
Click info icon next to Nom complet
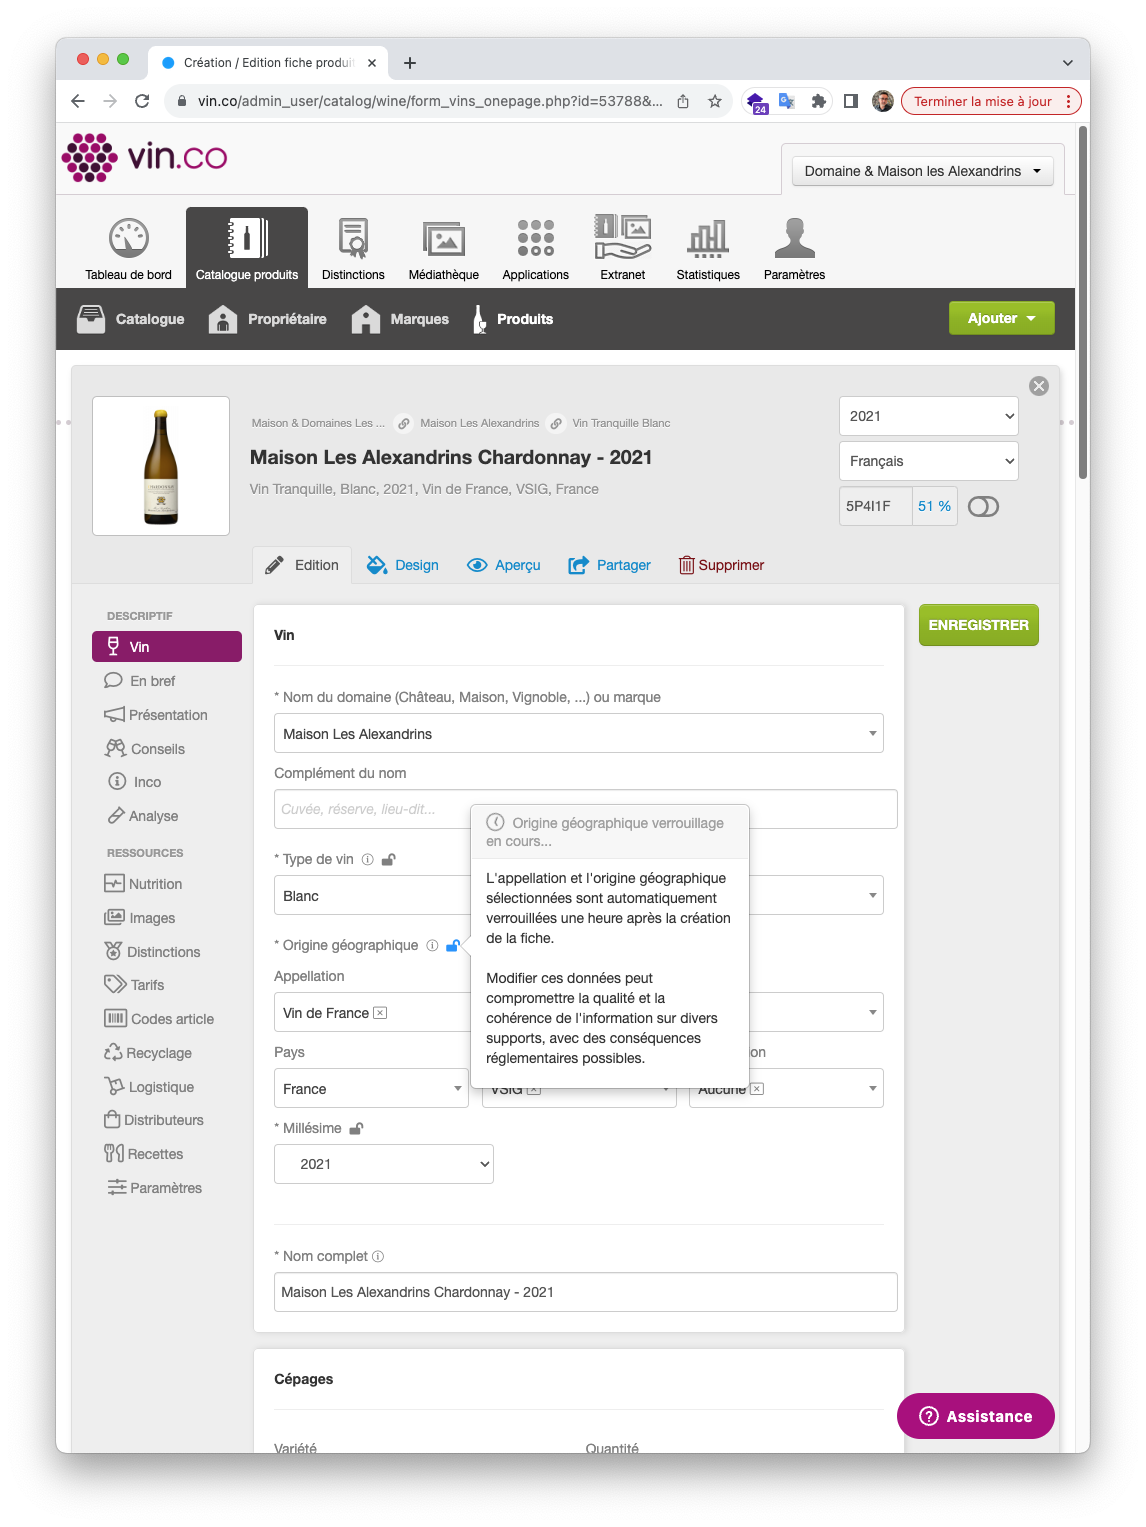pyautogui.click(x=378, y=1256)
